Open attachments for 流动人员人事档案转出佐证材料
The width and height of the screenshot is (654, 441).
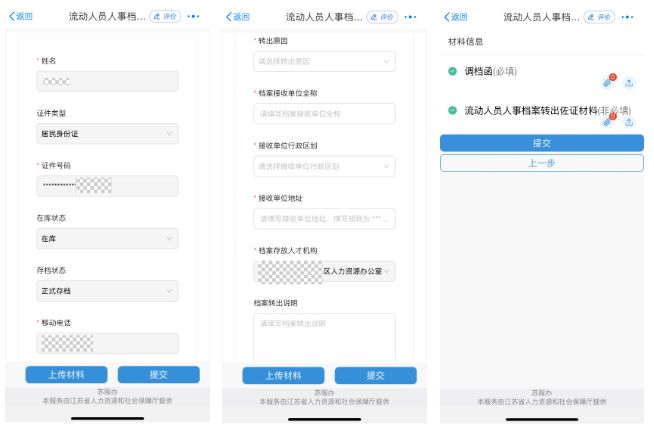tap(608, 121)
